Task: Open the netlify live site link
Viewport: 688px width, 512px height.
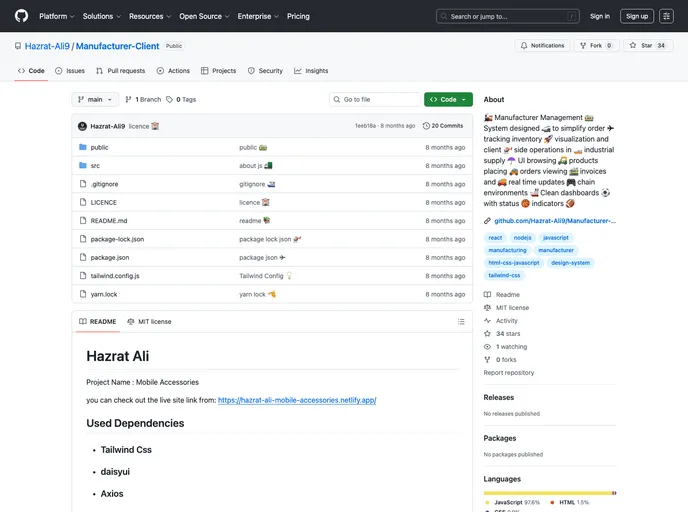Action: coord(297,400)
